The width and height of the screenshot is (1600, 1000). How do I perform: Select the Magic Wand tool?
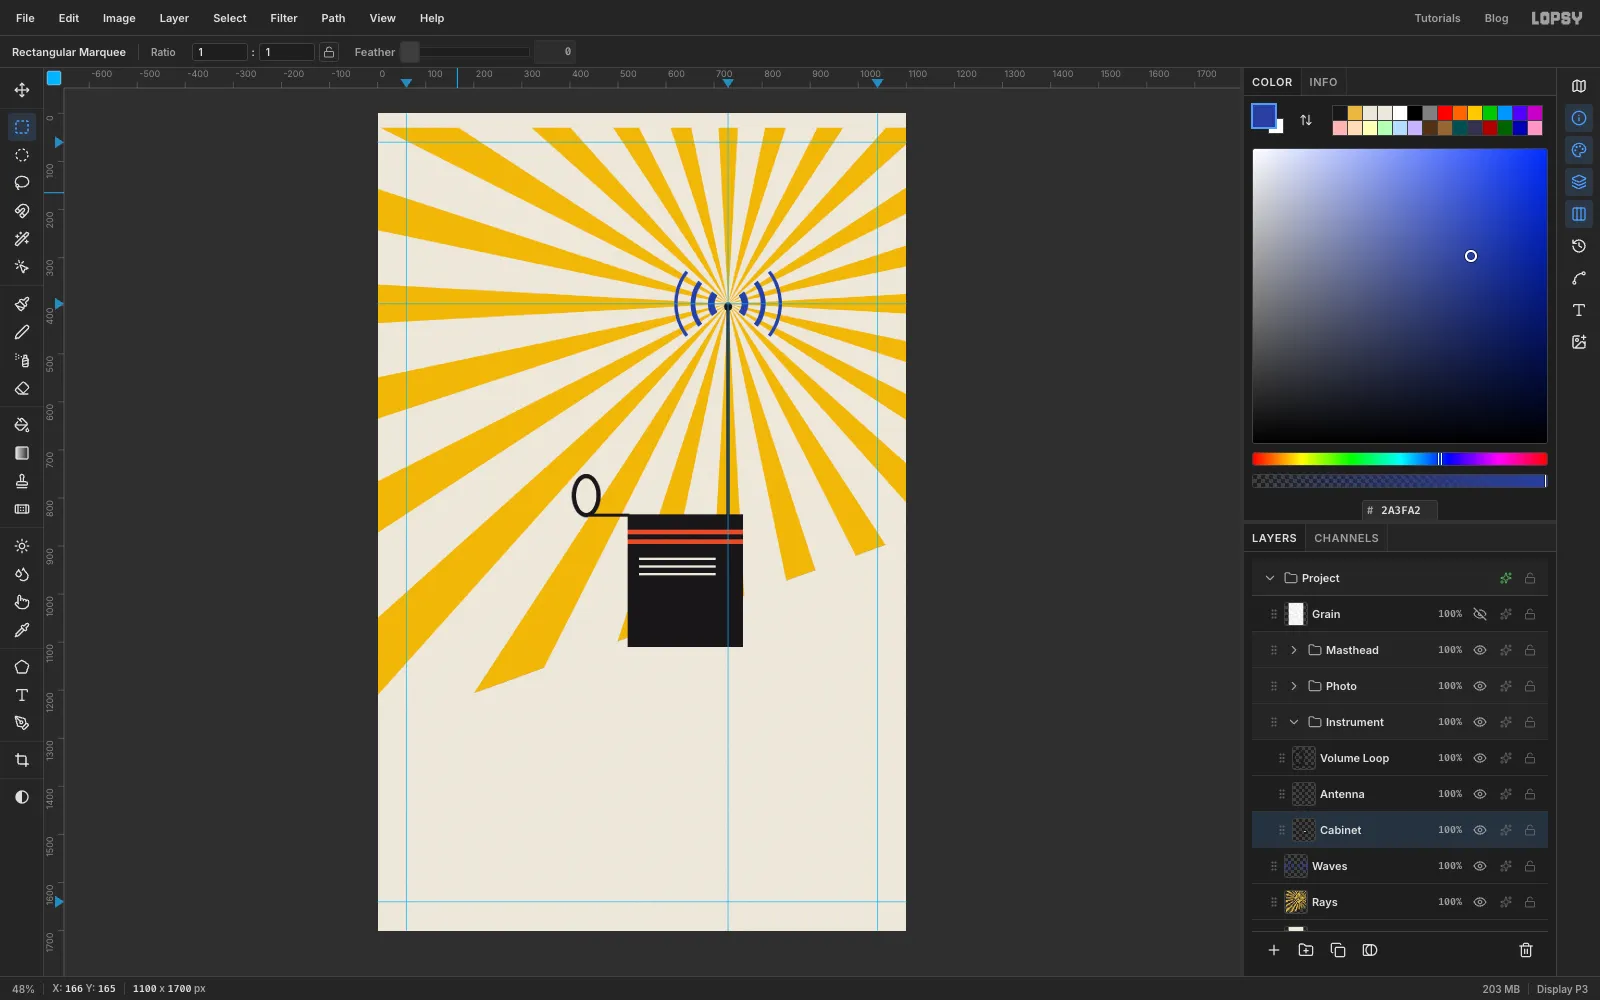pyautogui.click(x=22, y=239)
